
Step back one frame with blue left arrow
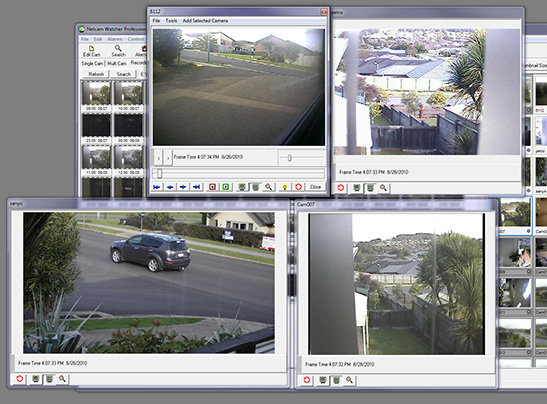(x=170, y=187)
